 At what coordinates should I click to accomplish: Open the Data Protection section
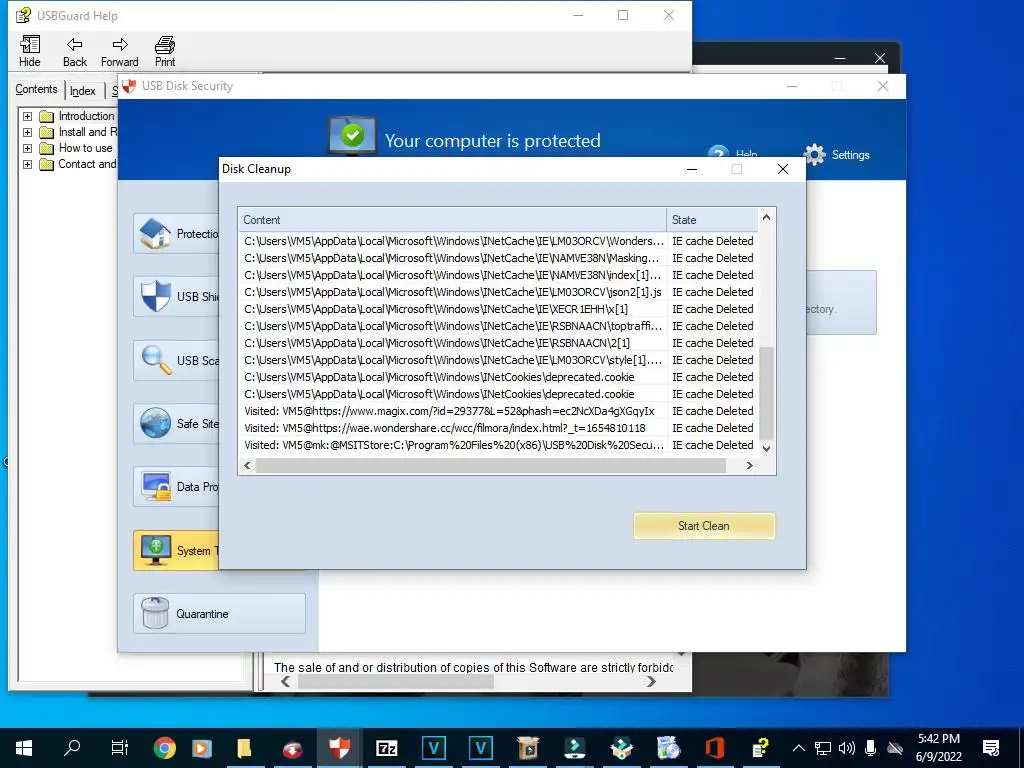tap(176, 487)
